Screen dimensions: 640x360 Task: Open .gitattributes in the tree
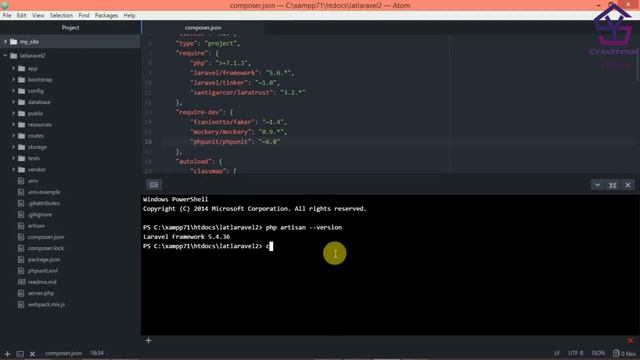point(44,203)
